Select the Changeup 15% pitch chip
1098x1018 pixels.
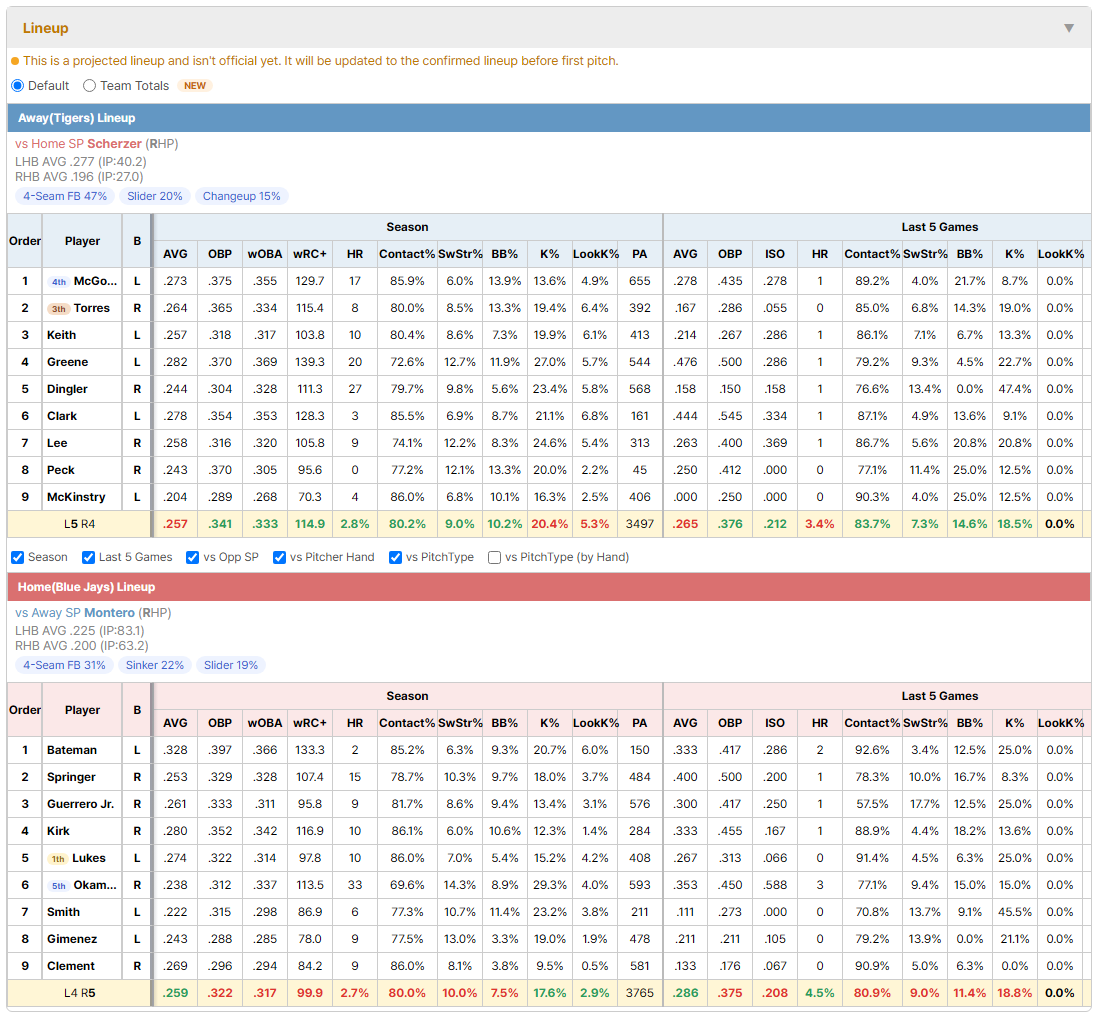[x=242, y=196]
